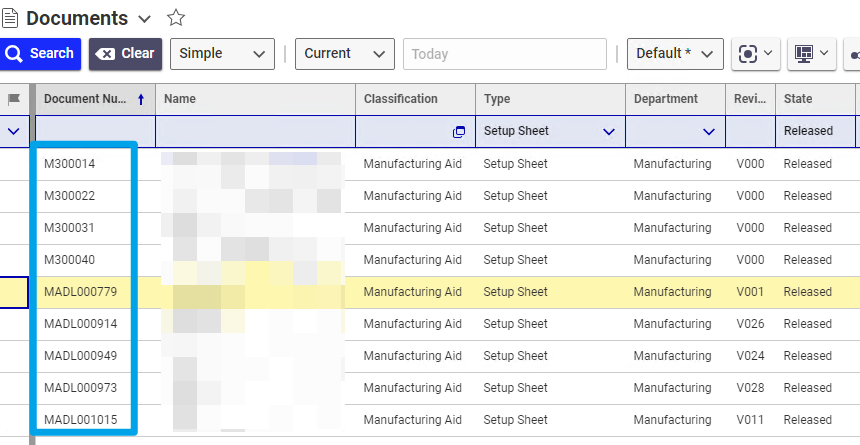Open the display monitor layout icon menu
Screen dimensions: 860x445
tap(811, 54)
